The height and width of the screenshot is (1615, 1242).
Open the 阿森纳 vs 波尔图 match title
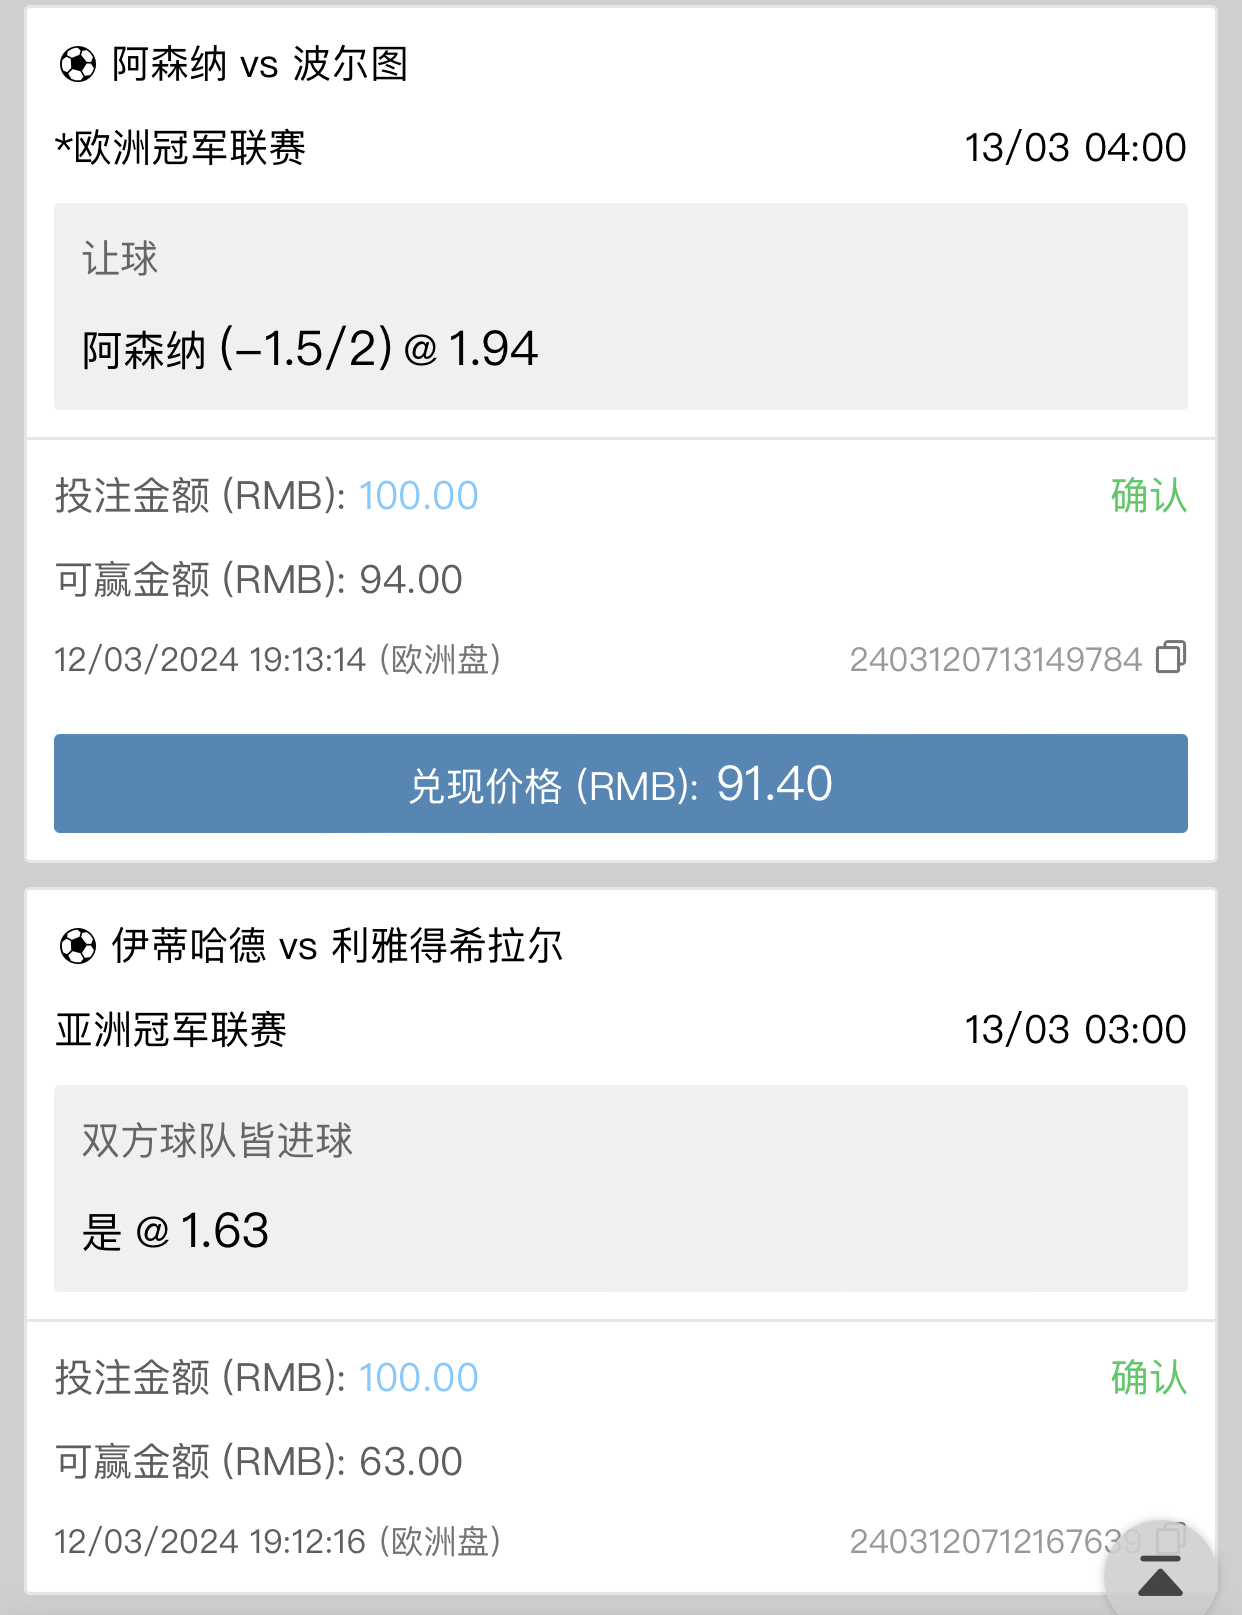260,65
